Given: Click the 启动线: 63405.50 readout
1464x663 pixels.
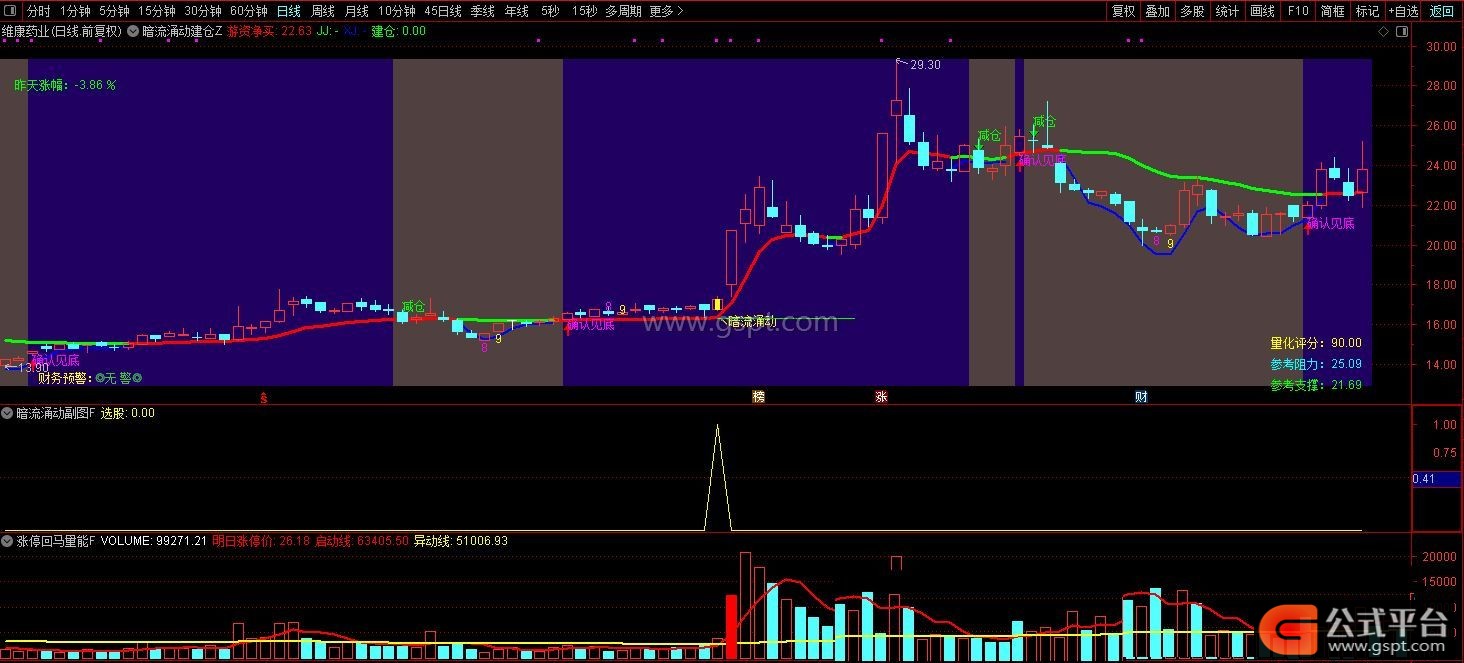Looking at the screenshot, I should click(x=361, y=541).
